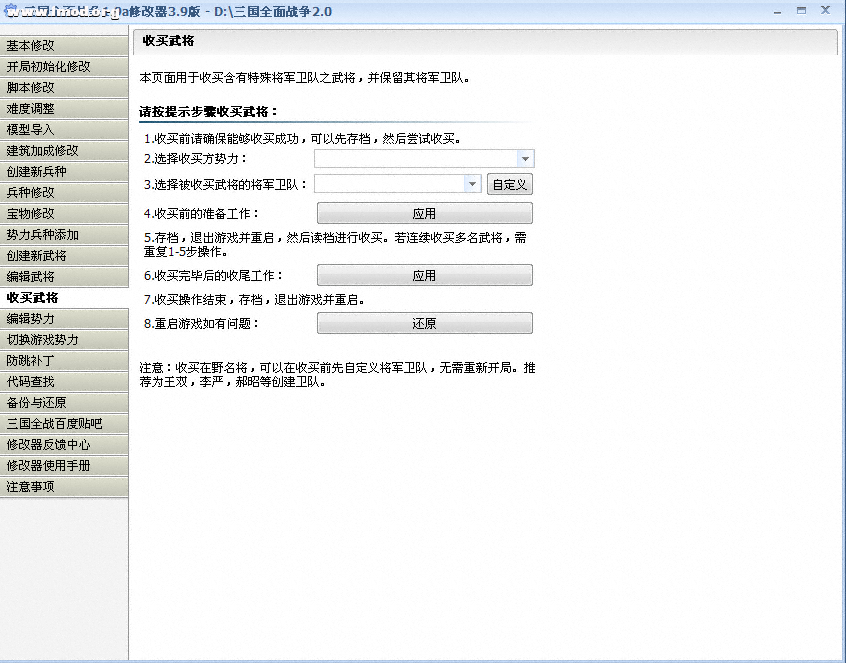The height and width of the screenshot is (663, 846).
Task: Click the 自定义 button
Action: pos(510,184)
